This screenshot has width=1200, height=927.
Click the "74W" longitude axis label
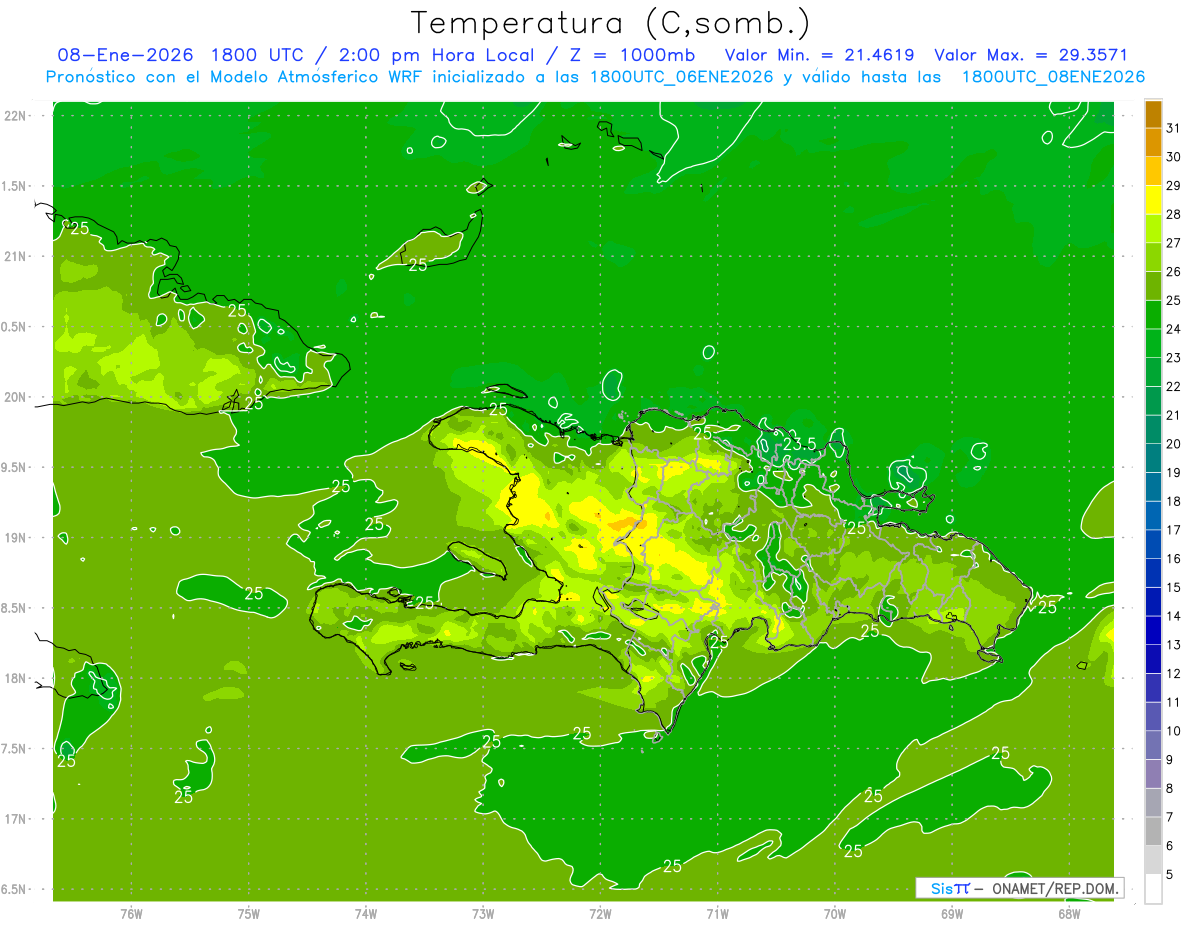pyautogui.click(x=365, y=913)
